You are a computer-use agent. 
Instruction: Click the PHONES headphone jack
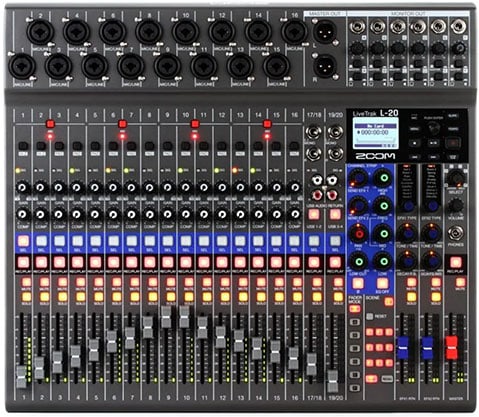click(456, 233)
